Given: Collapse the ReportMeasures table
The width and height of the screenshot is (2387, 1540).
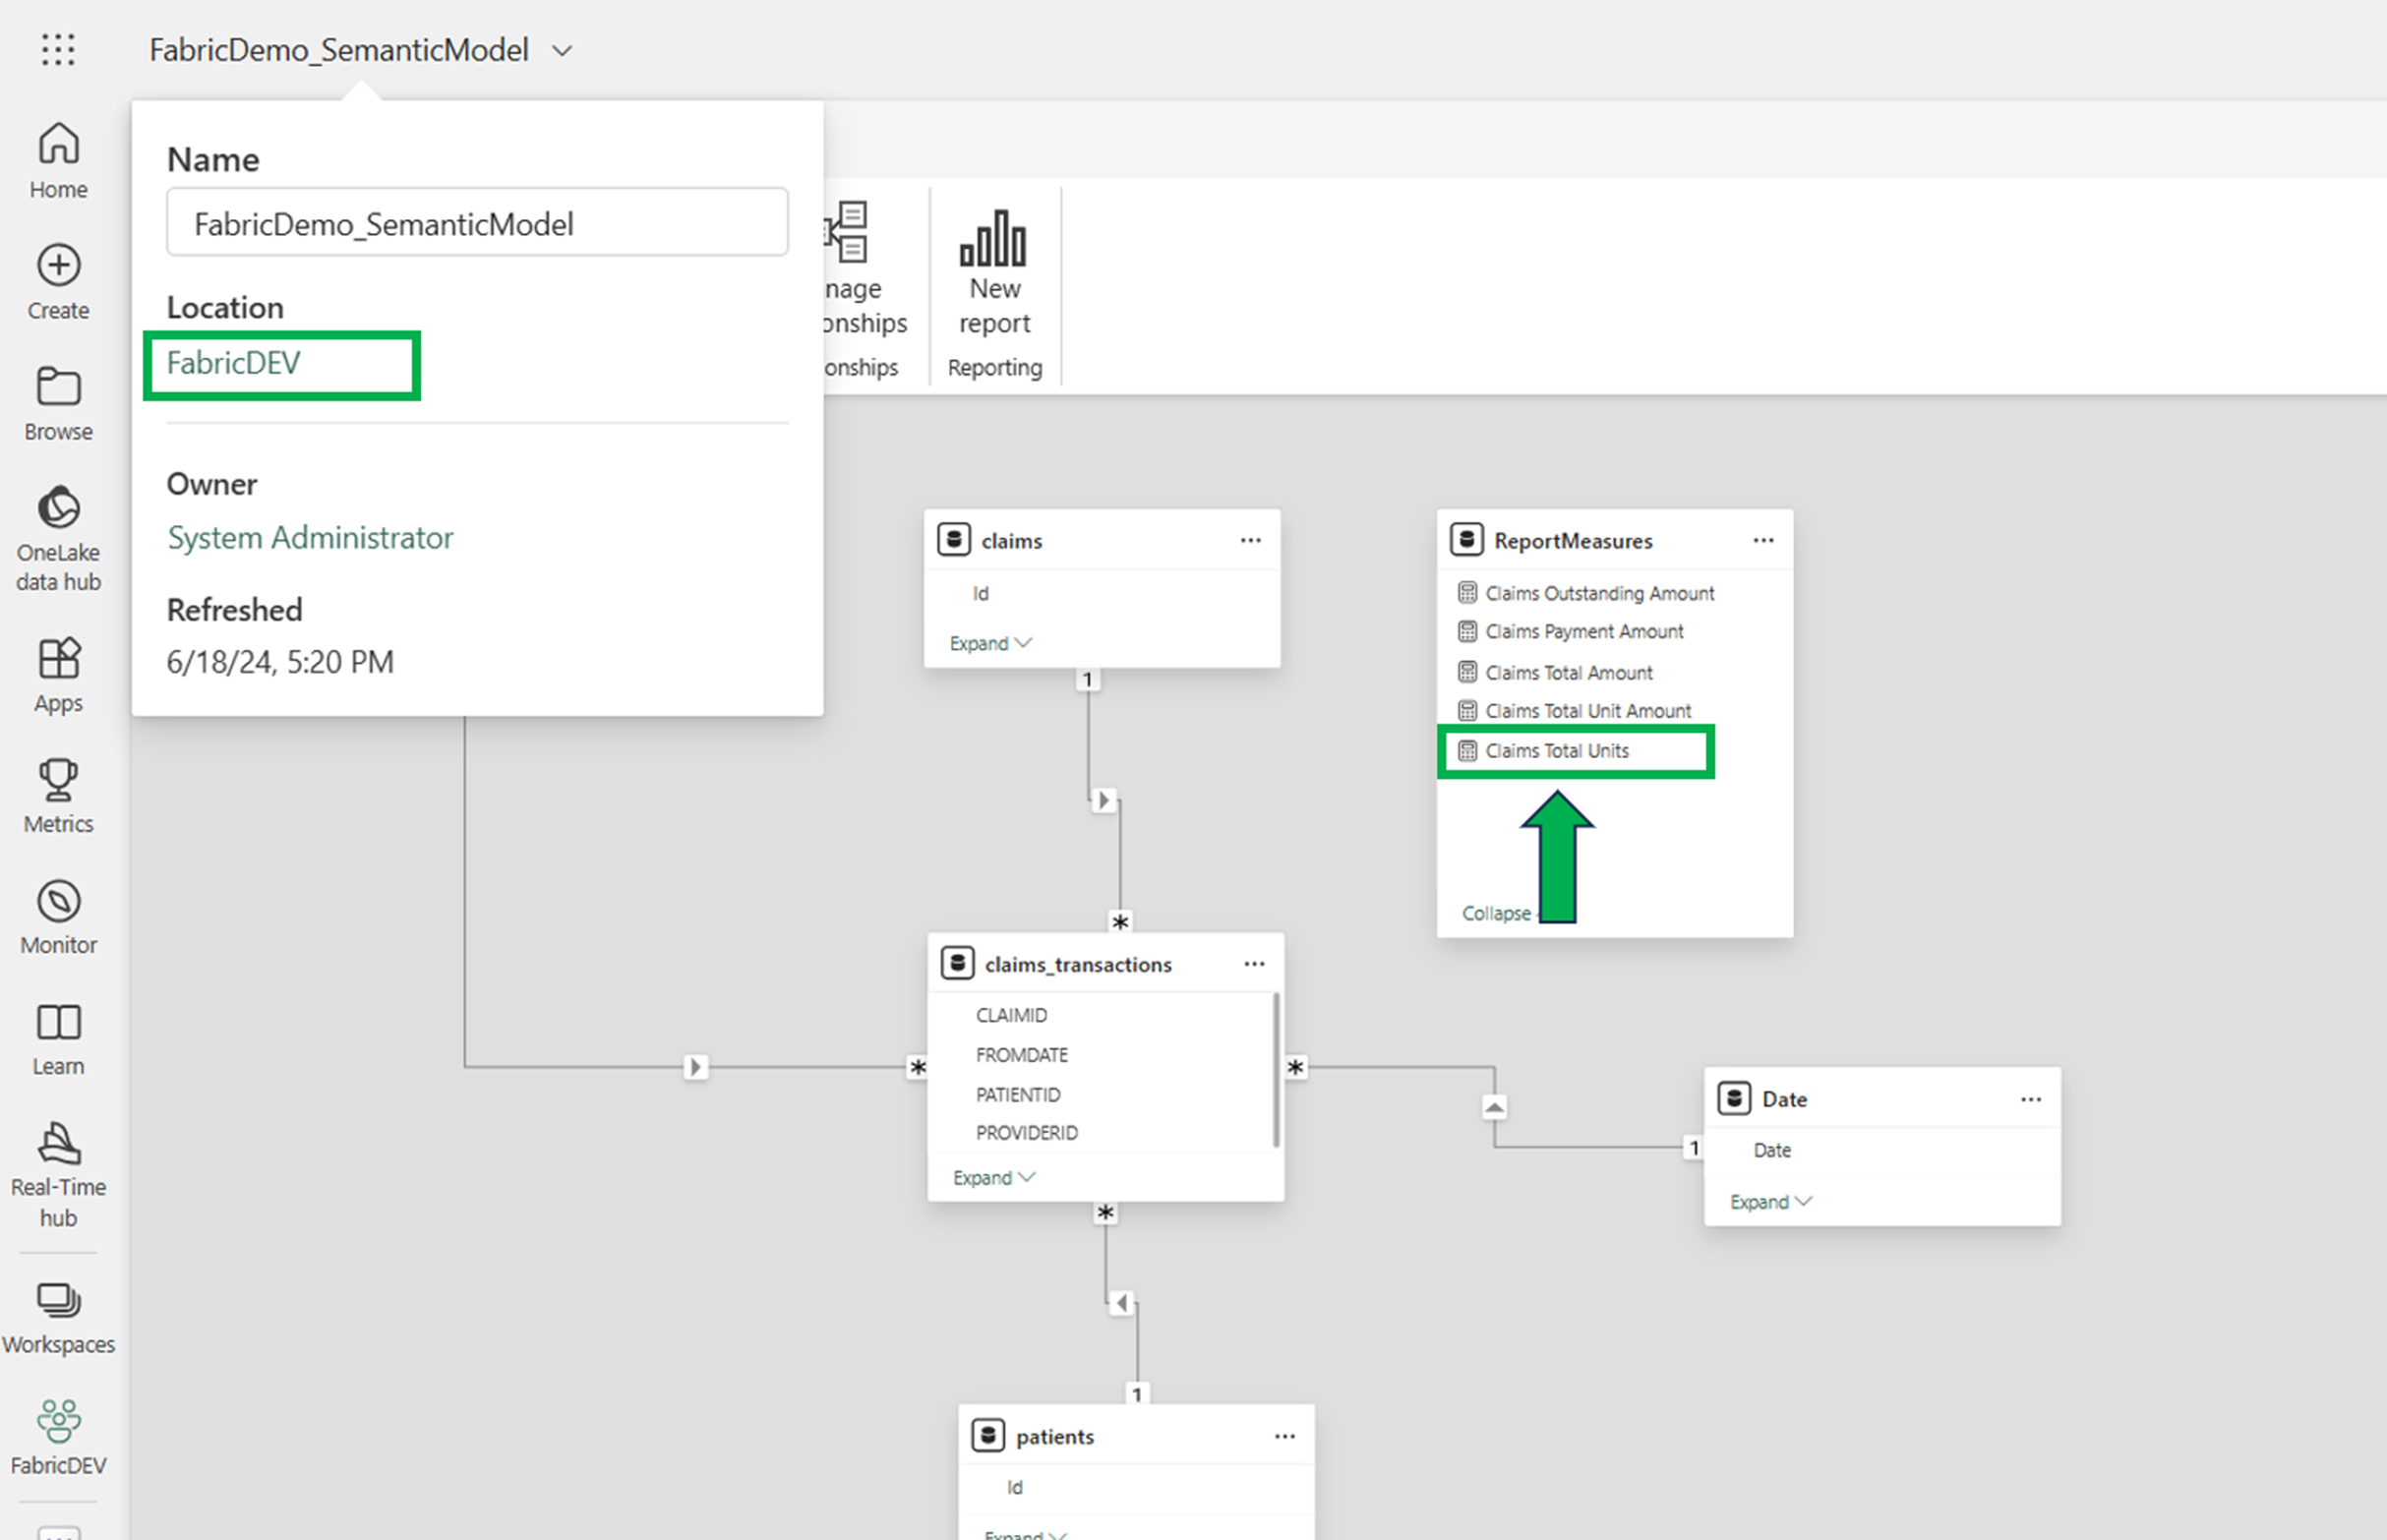Looking at the screenshot, I should (x=1496, y=913).
